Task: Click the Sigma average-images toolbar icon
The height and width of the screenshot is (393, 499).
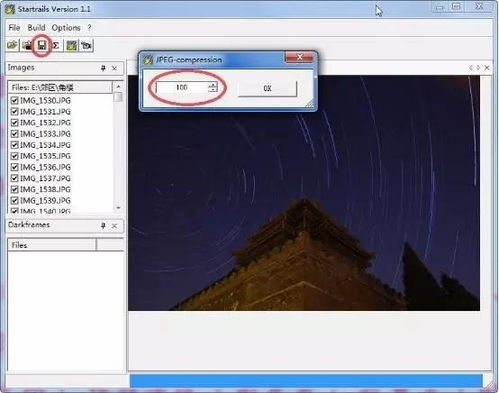Action: (56, 45)
